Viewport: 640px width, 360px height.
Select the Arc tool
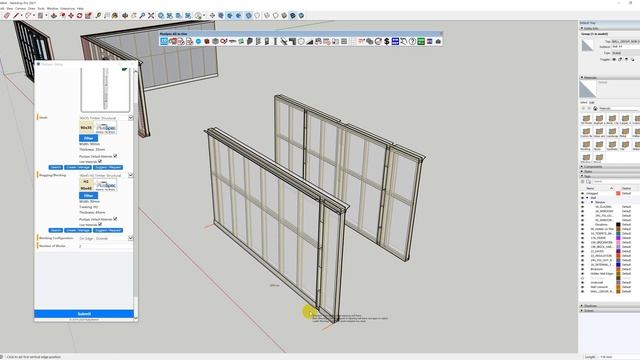[x=28, y=16]
